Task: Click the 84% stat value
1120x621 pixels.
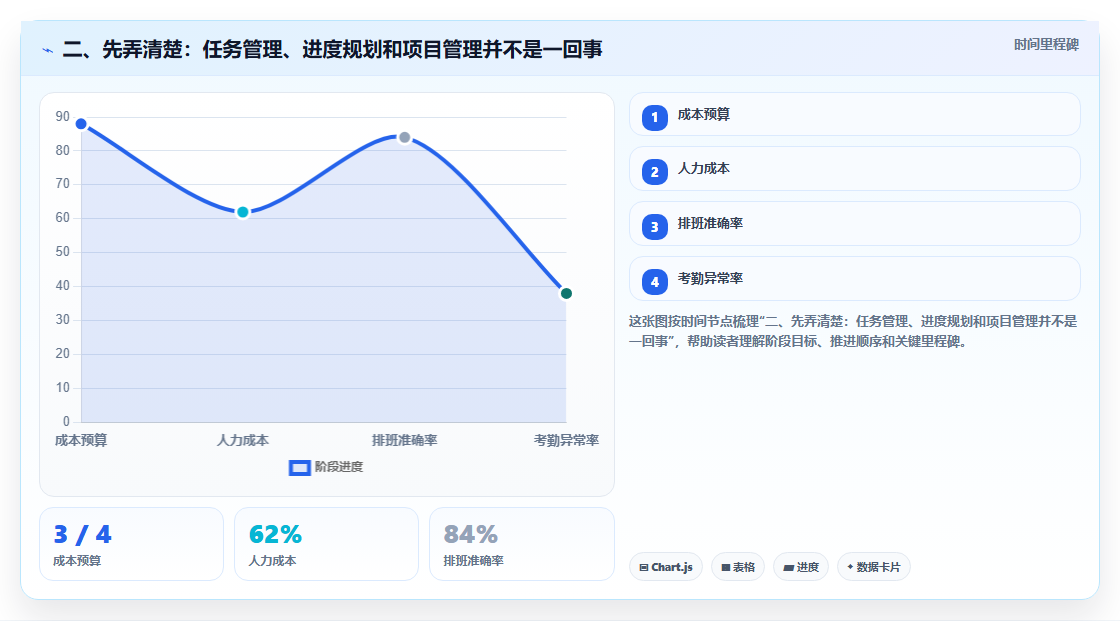Action: tap(471, 534)
